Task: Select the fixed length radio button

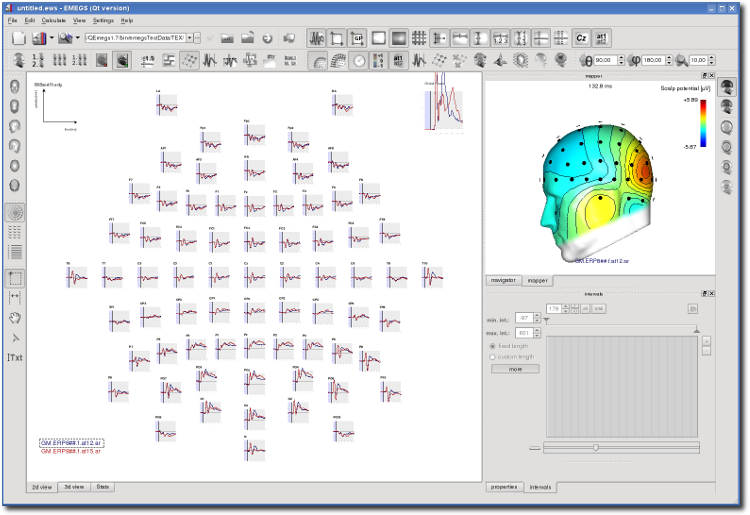Action: pyautogui.click(x=492, y=346)
